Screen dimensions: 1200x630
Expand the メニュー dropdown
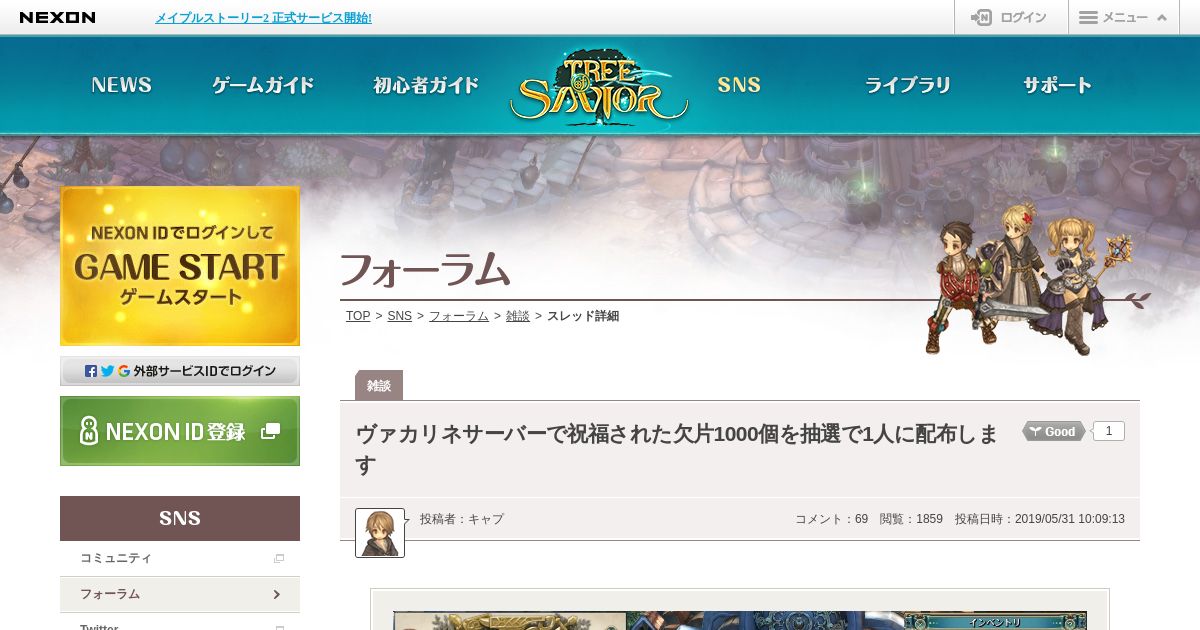(x=1124, y=17)
